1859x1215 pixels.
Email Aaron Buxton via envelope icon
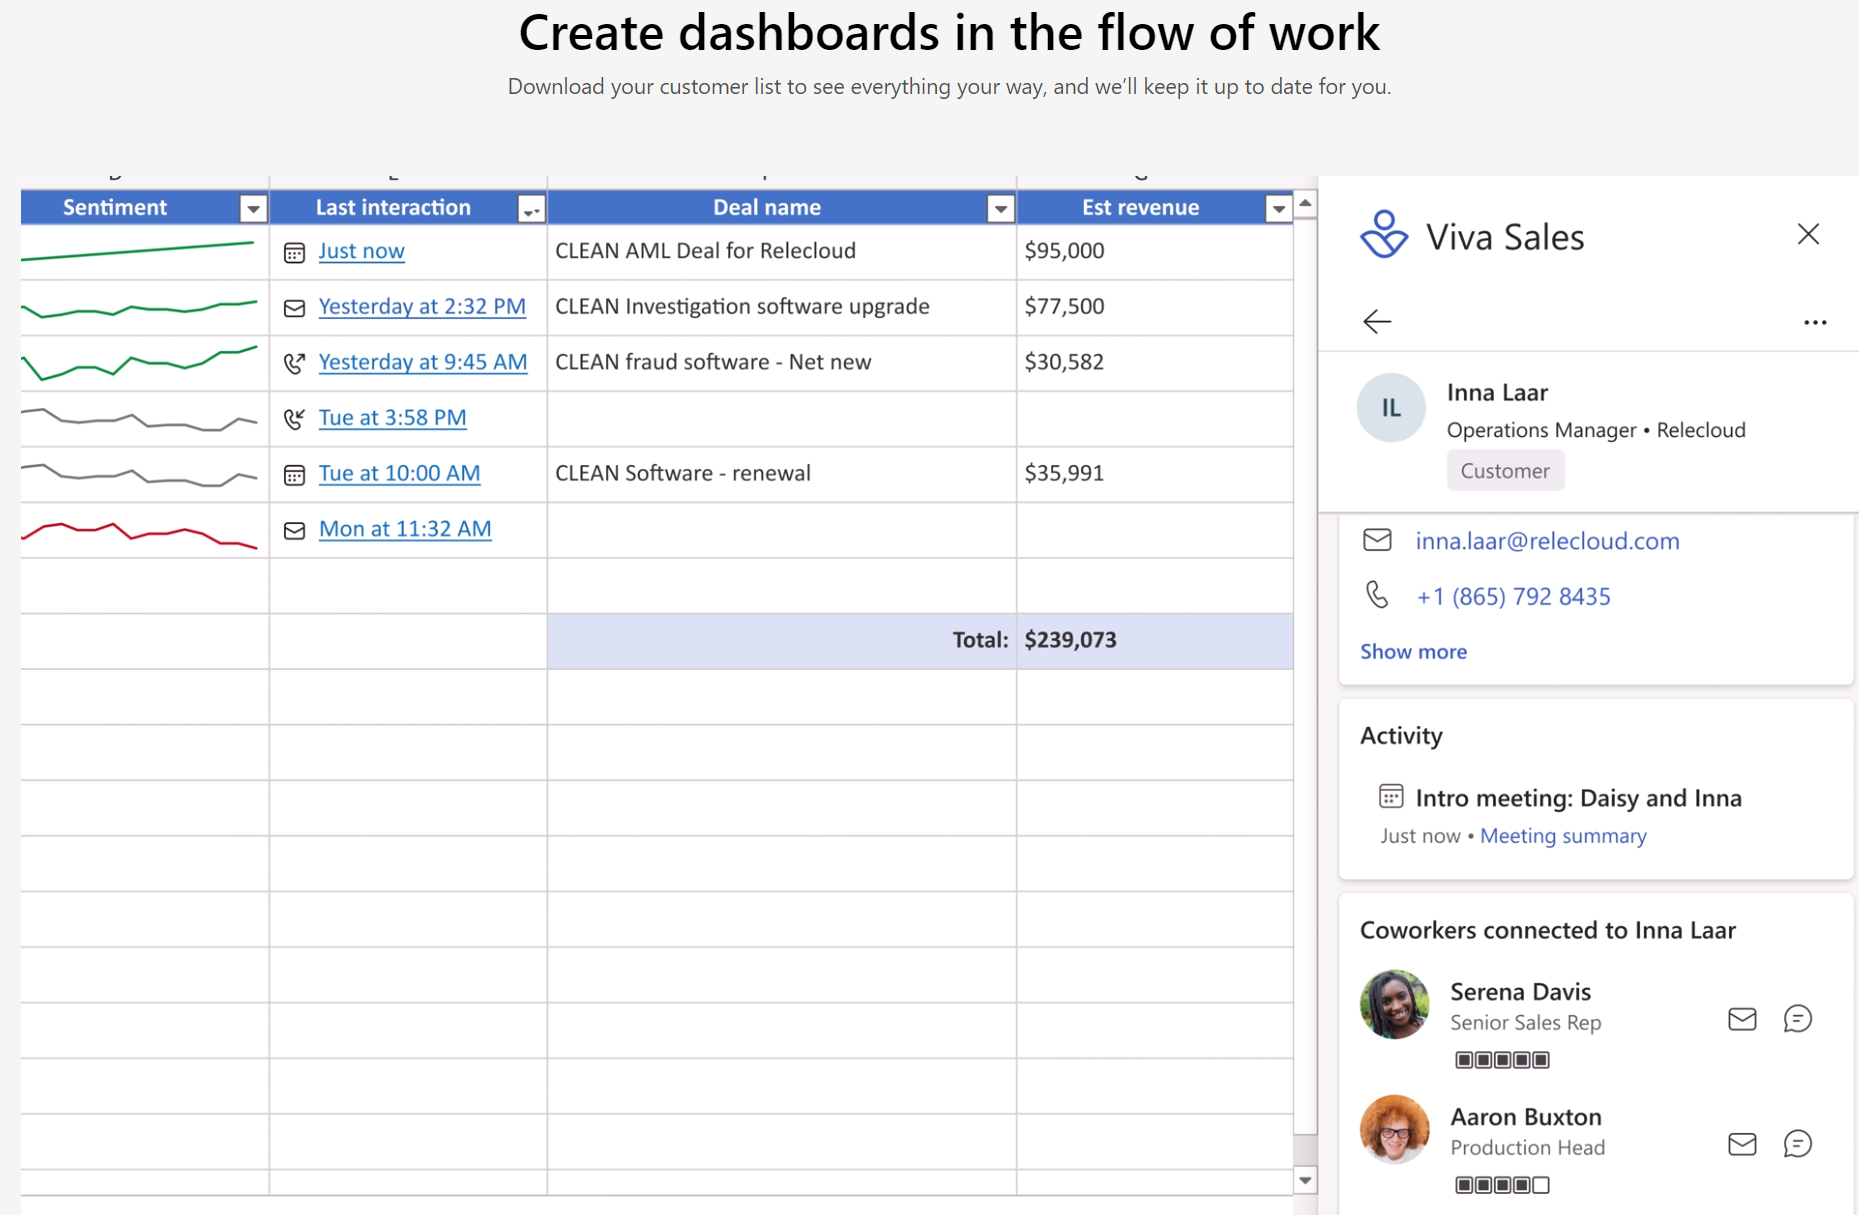1741,1144
